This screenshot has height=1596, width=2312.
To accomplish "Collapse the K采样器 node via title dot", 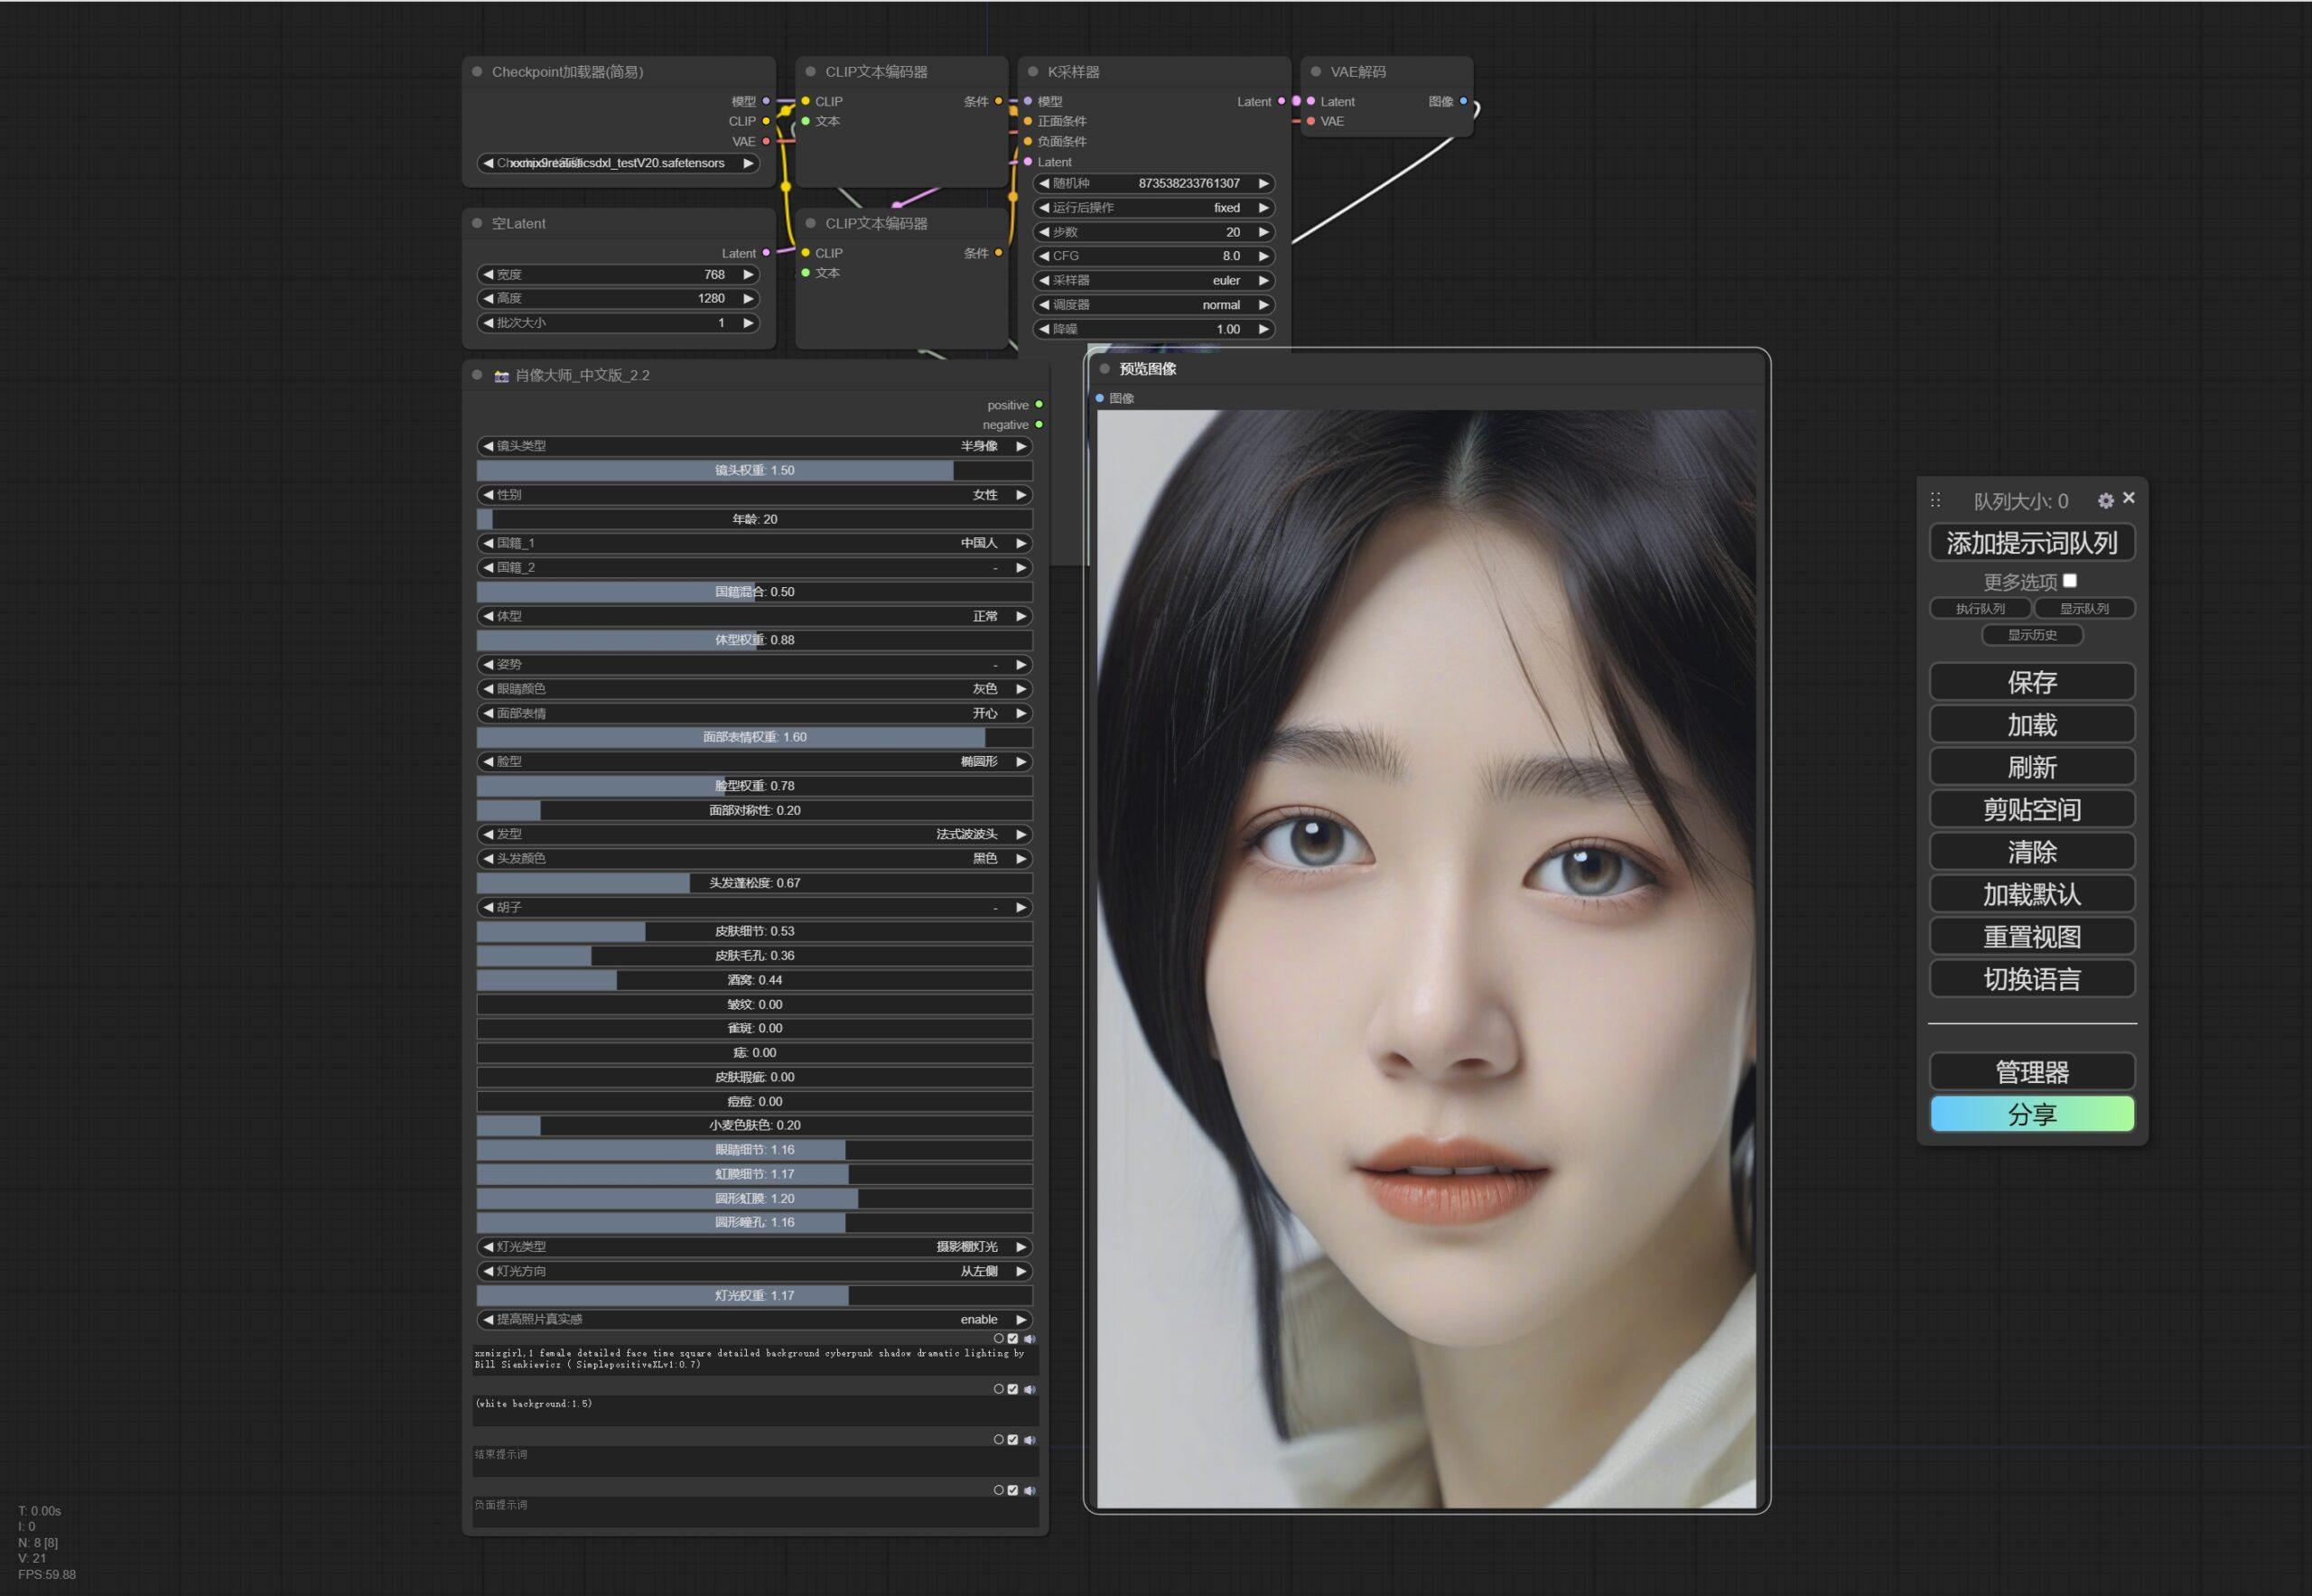I will click(1033, 72).
